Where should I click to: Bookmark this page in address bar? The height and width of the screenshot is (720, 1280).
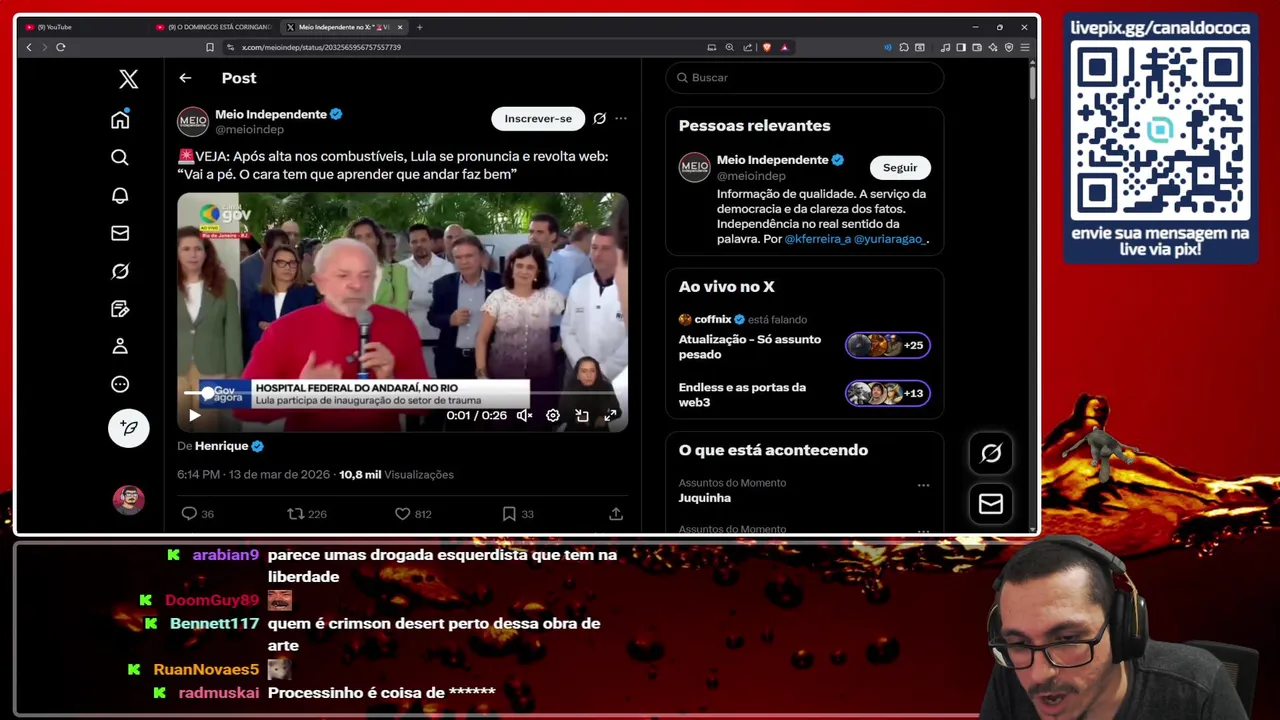pos(210,47)
